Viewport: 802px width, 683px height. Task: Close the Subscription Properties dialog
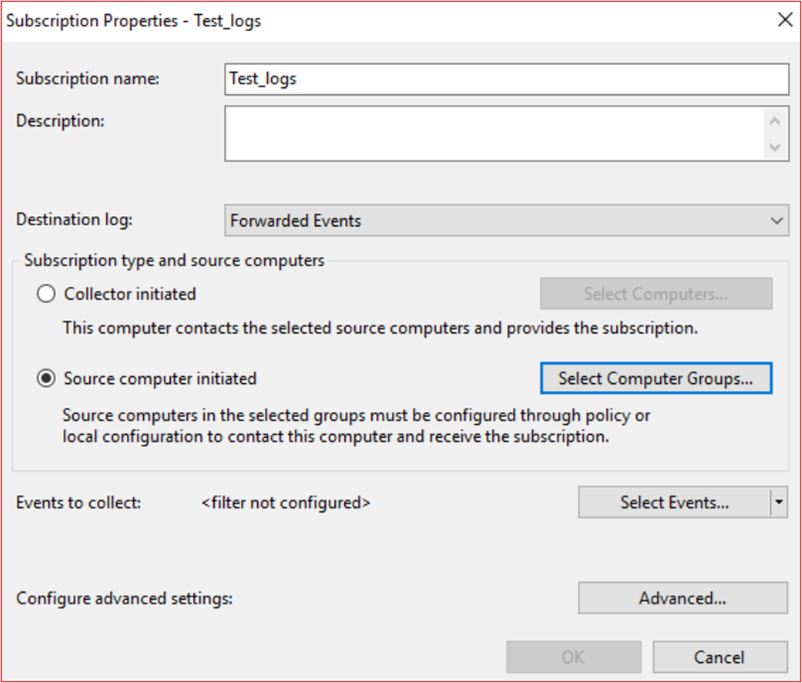(x=785, y=20)
